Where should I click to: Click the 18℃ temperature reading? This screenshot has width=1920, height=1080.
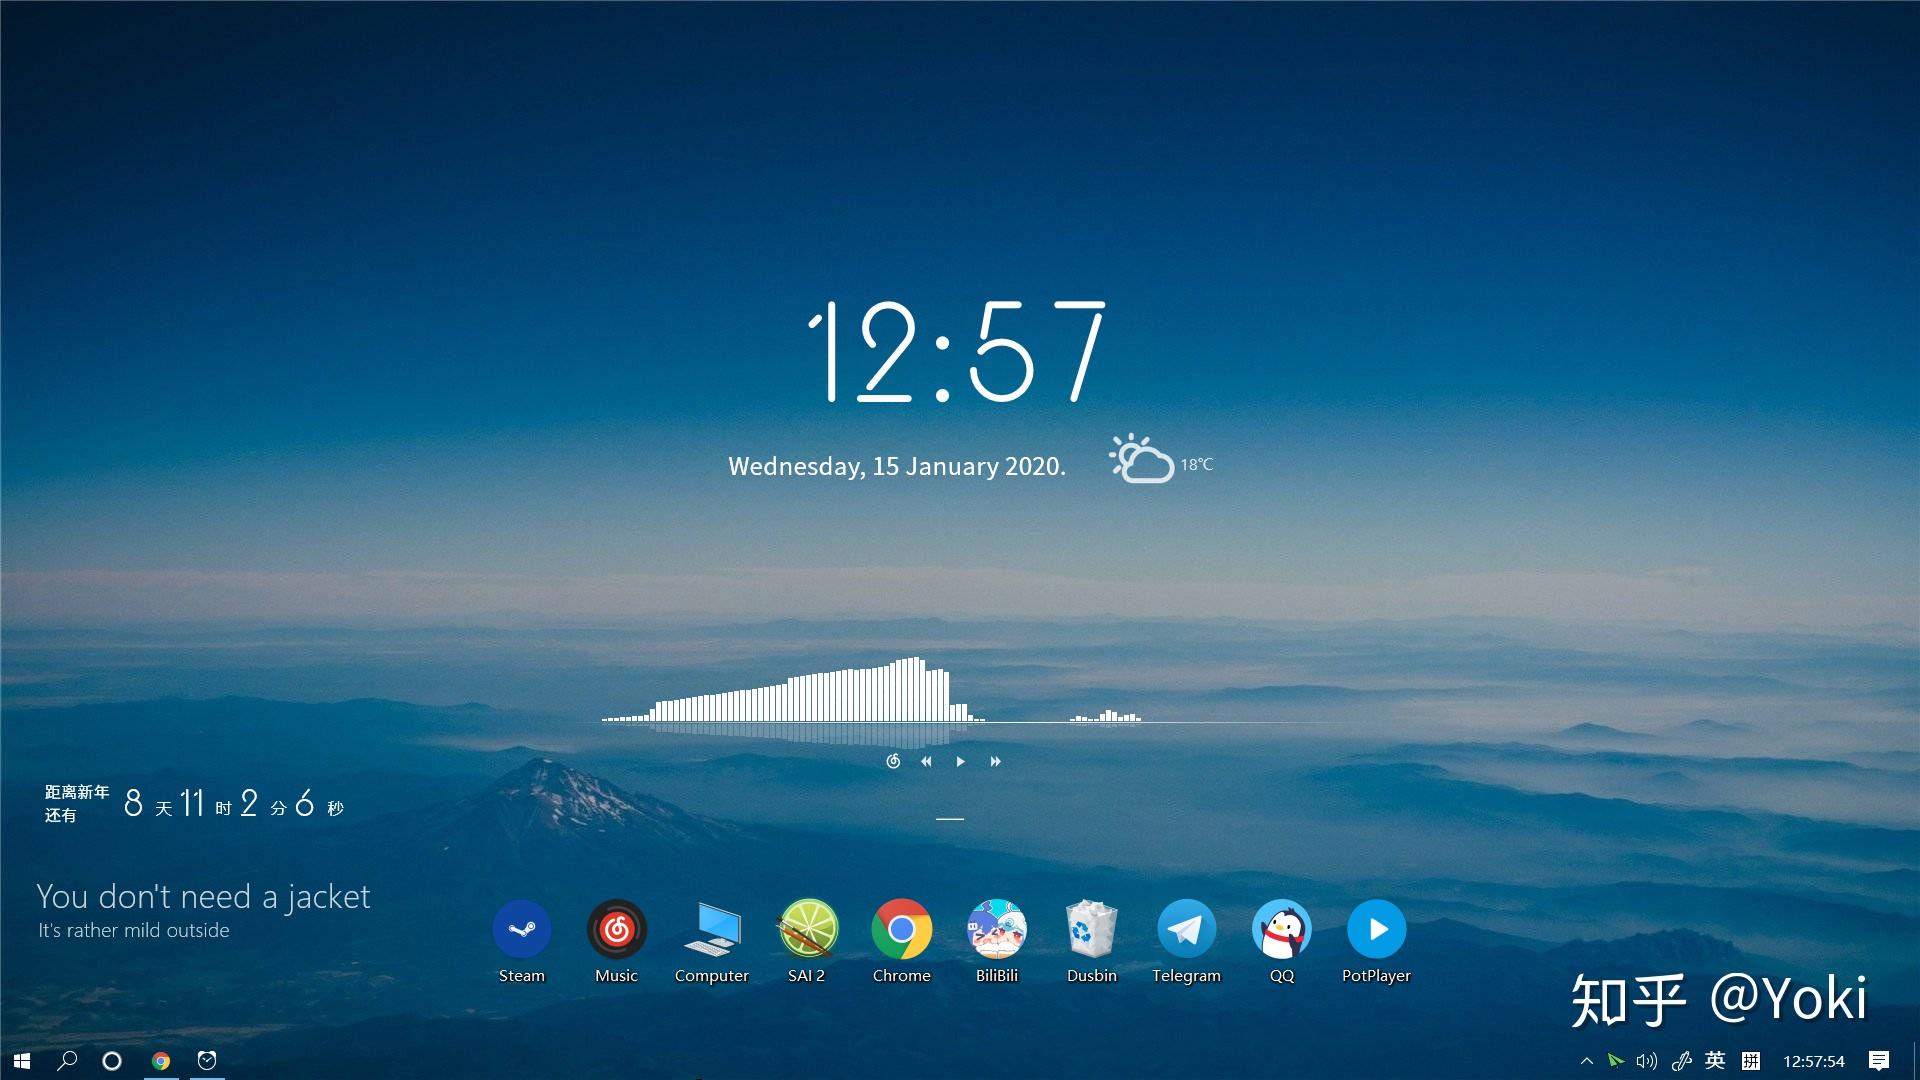(x=1197, y=464)
